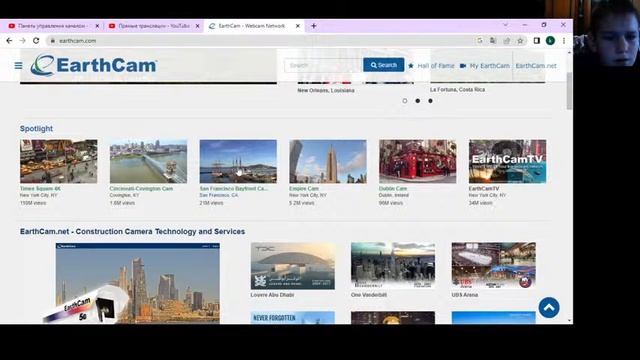Click the EarthCam logo
This screenshot has height=360, width=640.
click(94, 65)
